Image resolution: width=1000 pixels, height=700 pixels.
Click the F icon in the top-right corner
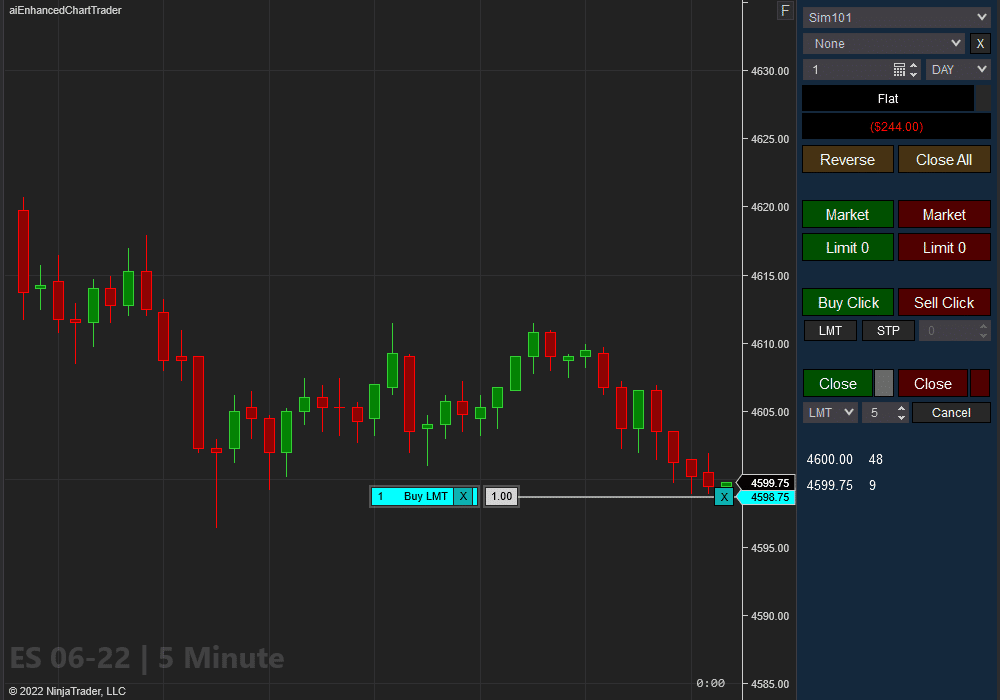(785, 11)
